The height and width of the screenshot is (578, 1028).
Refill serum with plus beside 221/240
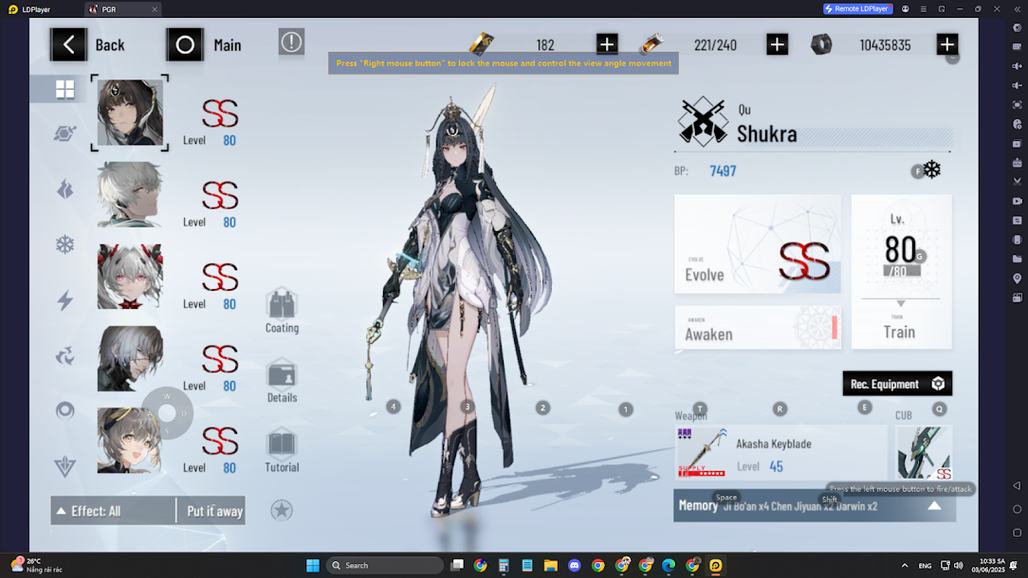[777, 45]
